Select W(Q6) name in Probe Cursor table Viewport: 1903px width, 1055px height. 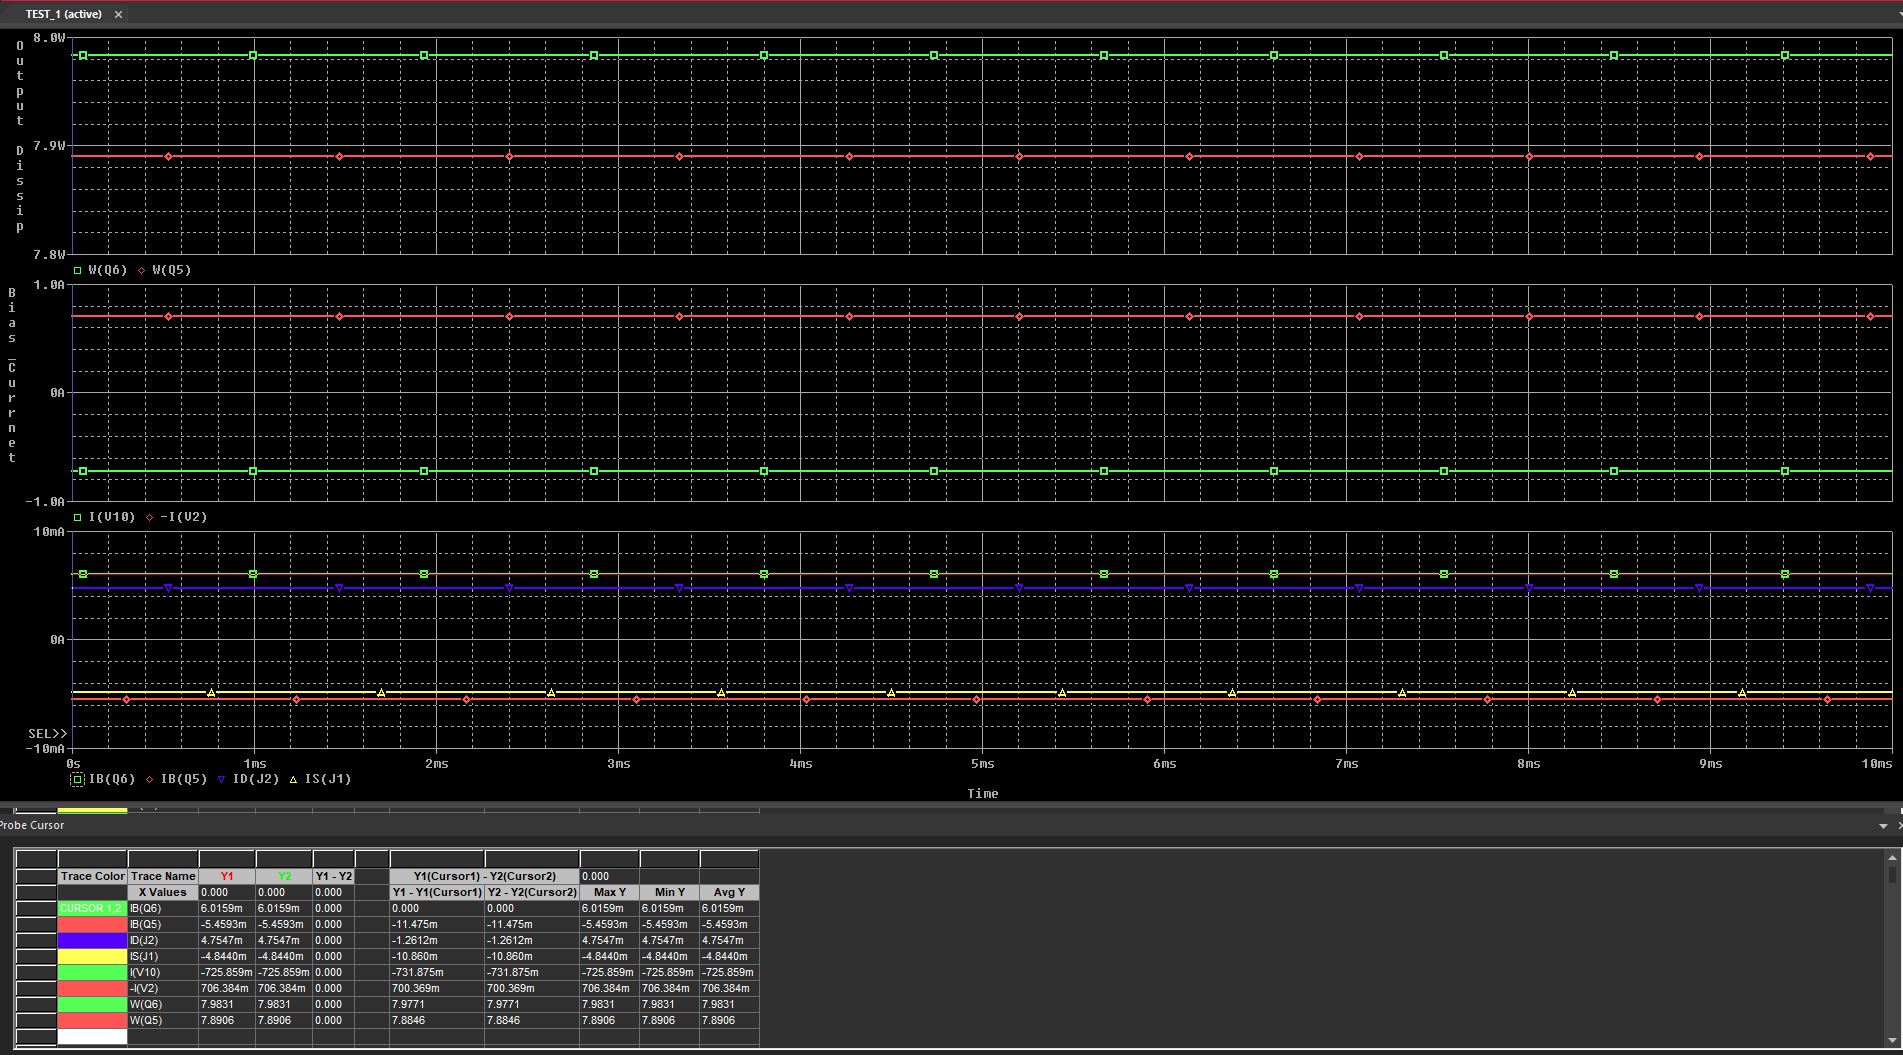coord(163,1004)
